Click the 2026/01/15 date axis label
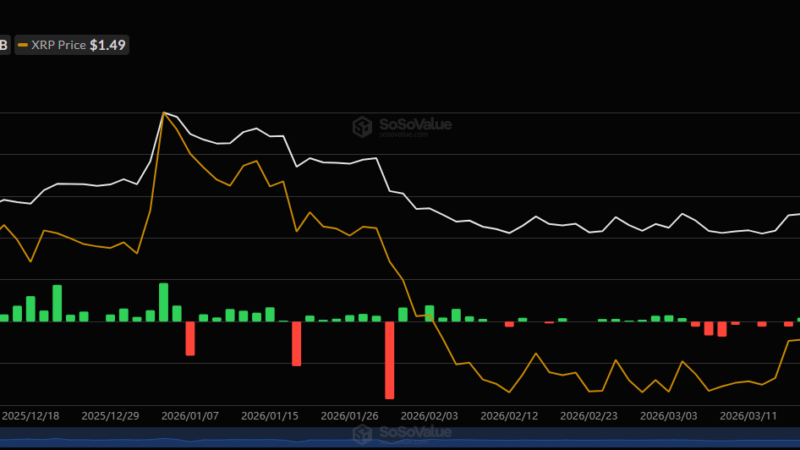This screenshot has width=800, height=450. coord(269,416)
